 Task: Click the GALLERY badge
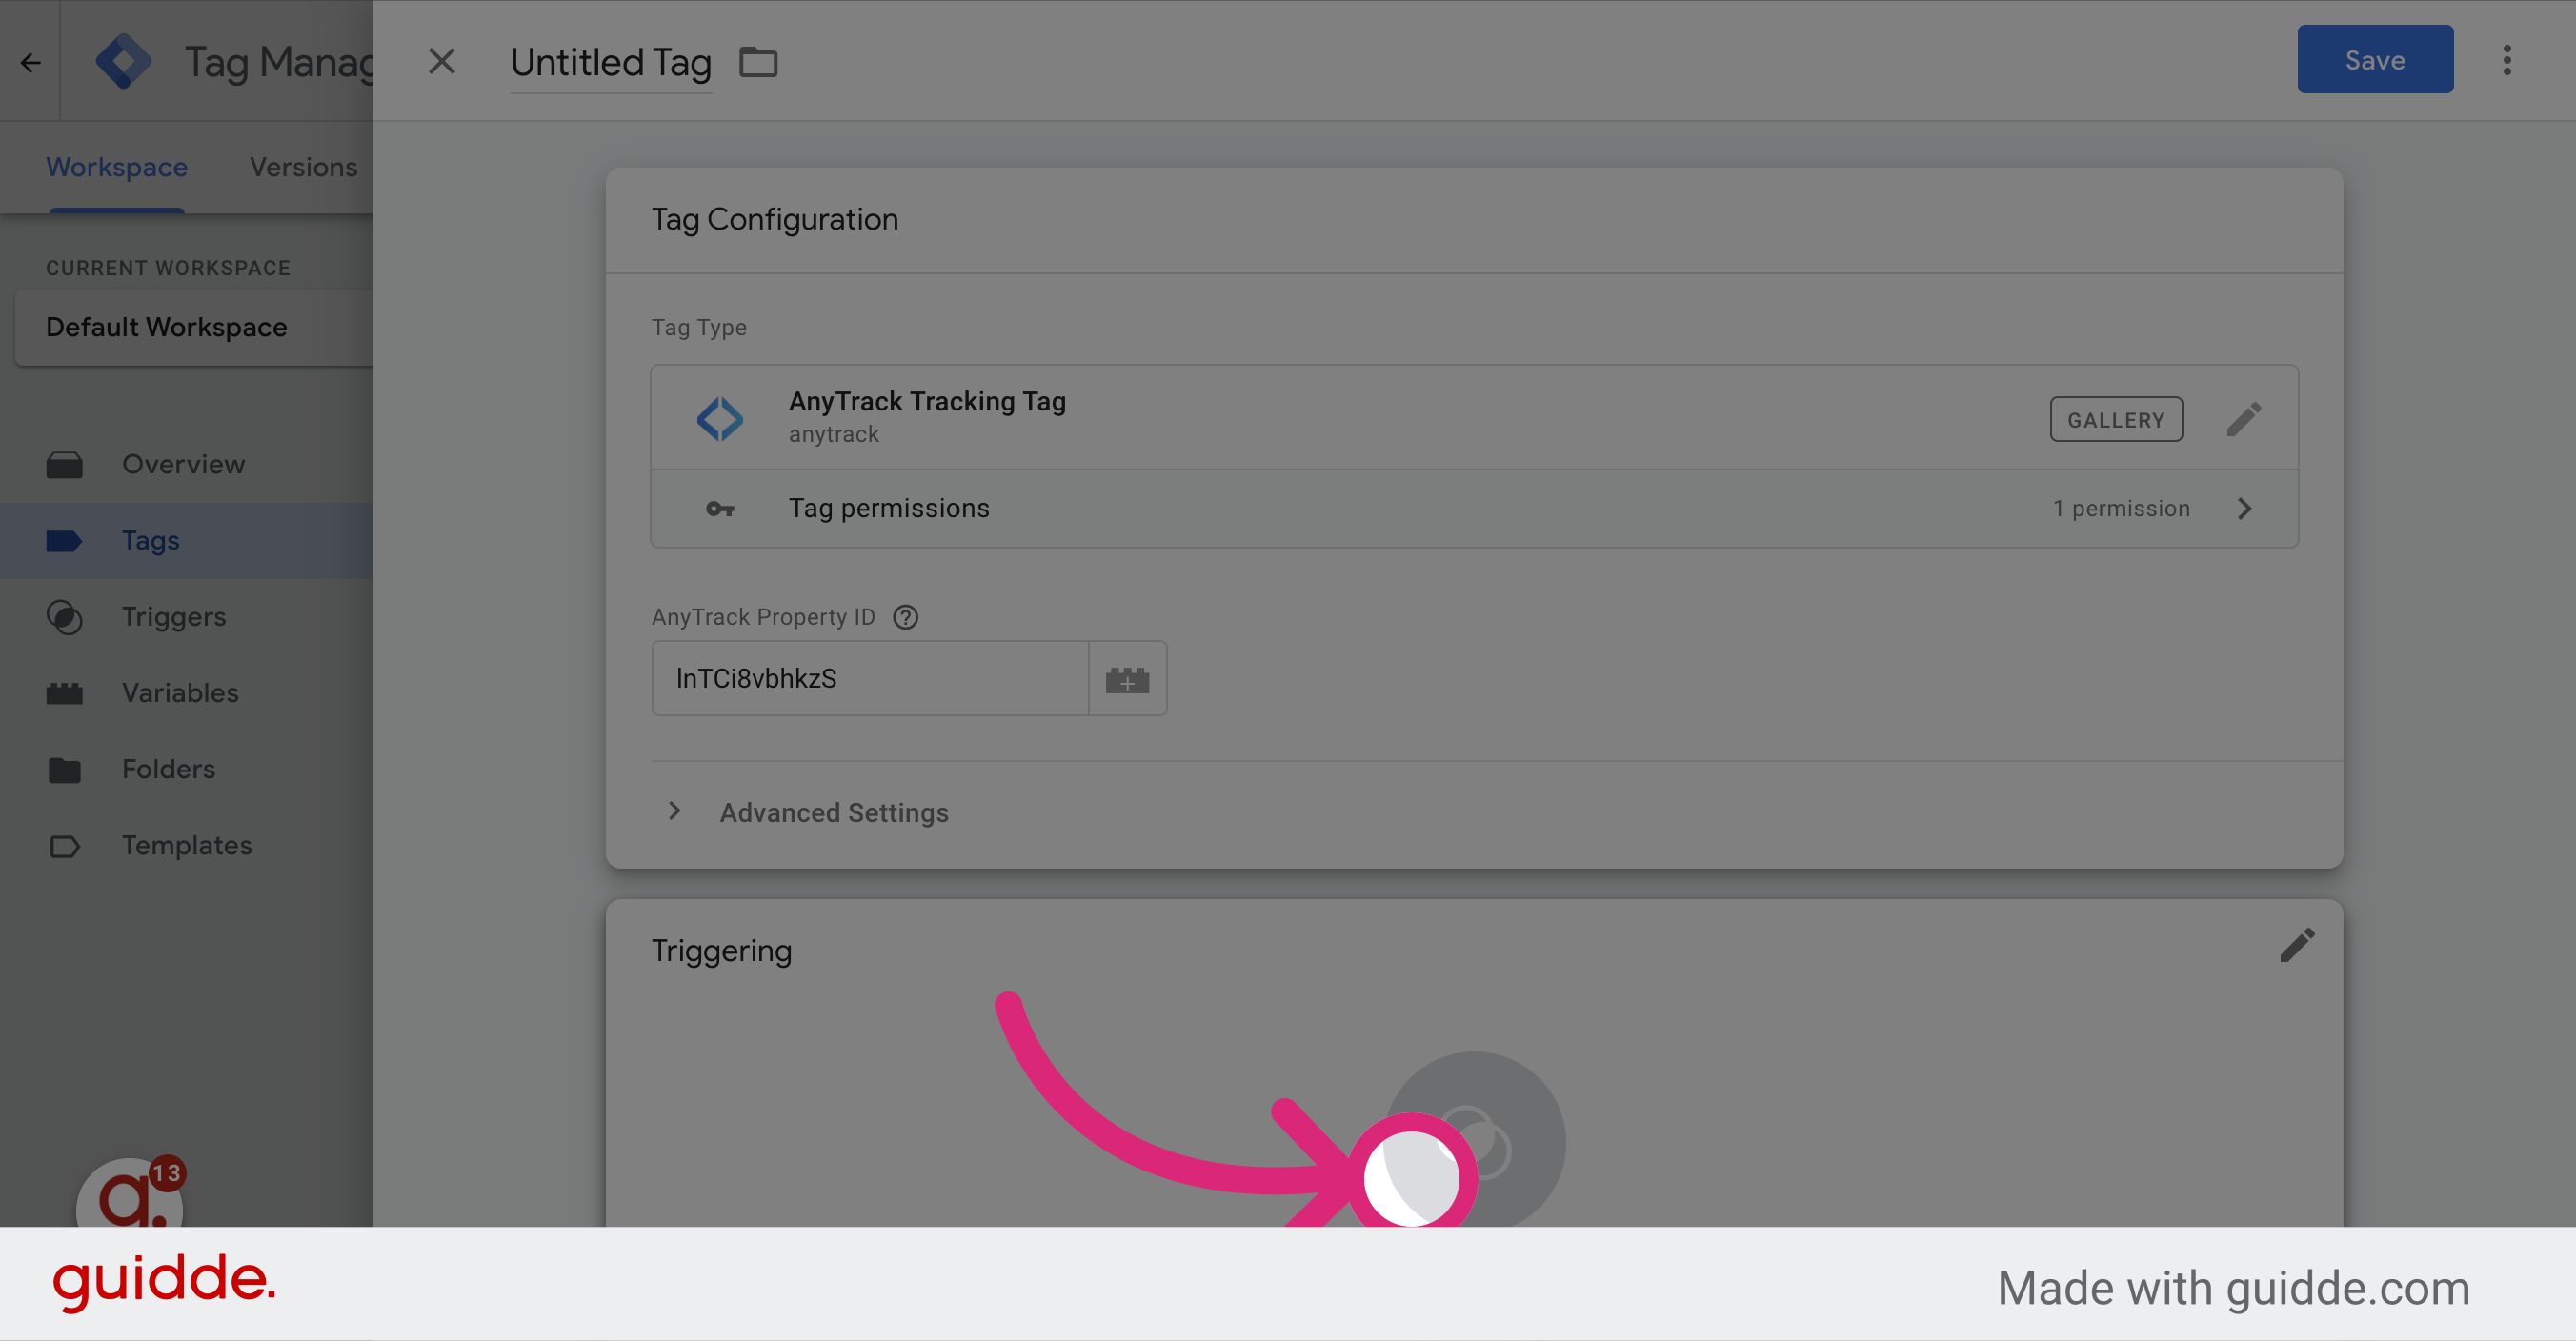(2116, 420)
